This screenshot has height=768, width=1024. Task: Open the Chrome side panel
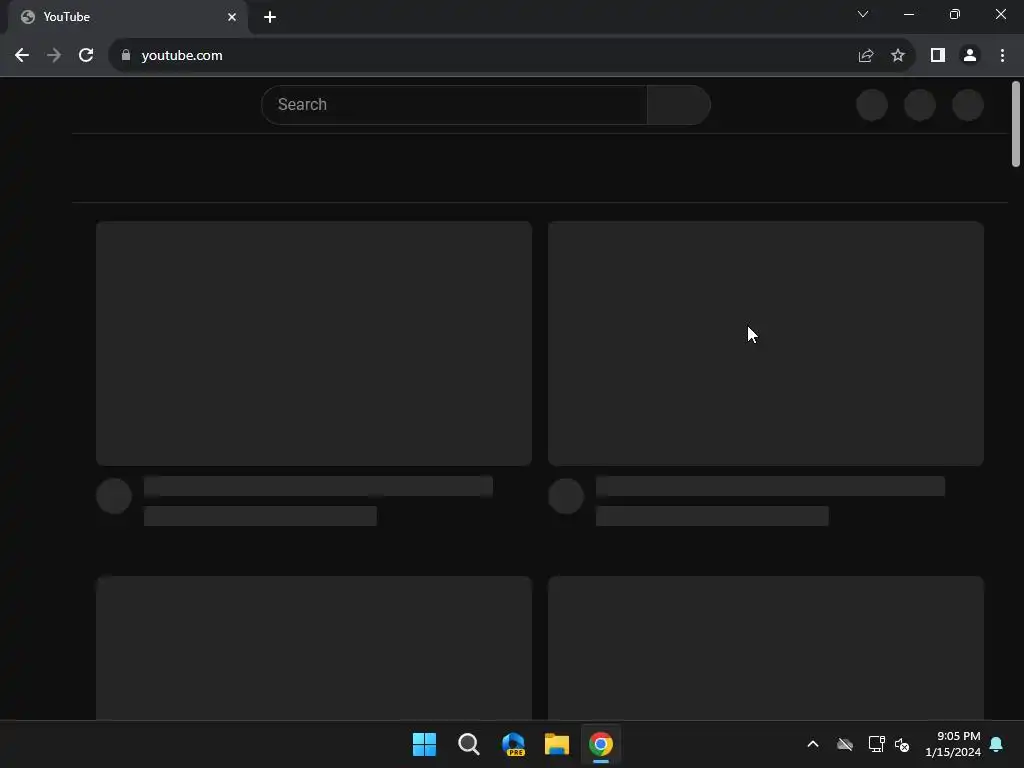click(x=938, y=56)
